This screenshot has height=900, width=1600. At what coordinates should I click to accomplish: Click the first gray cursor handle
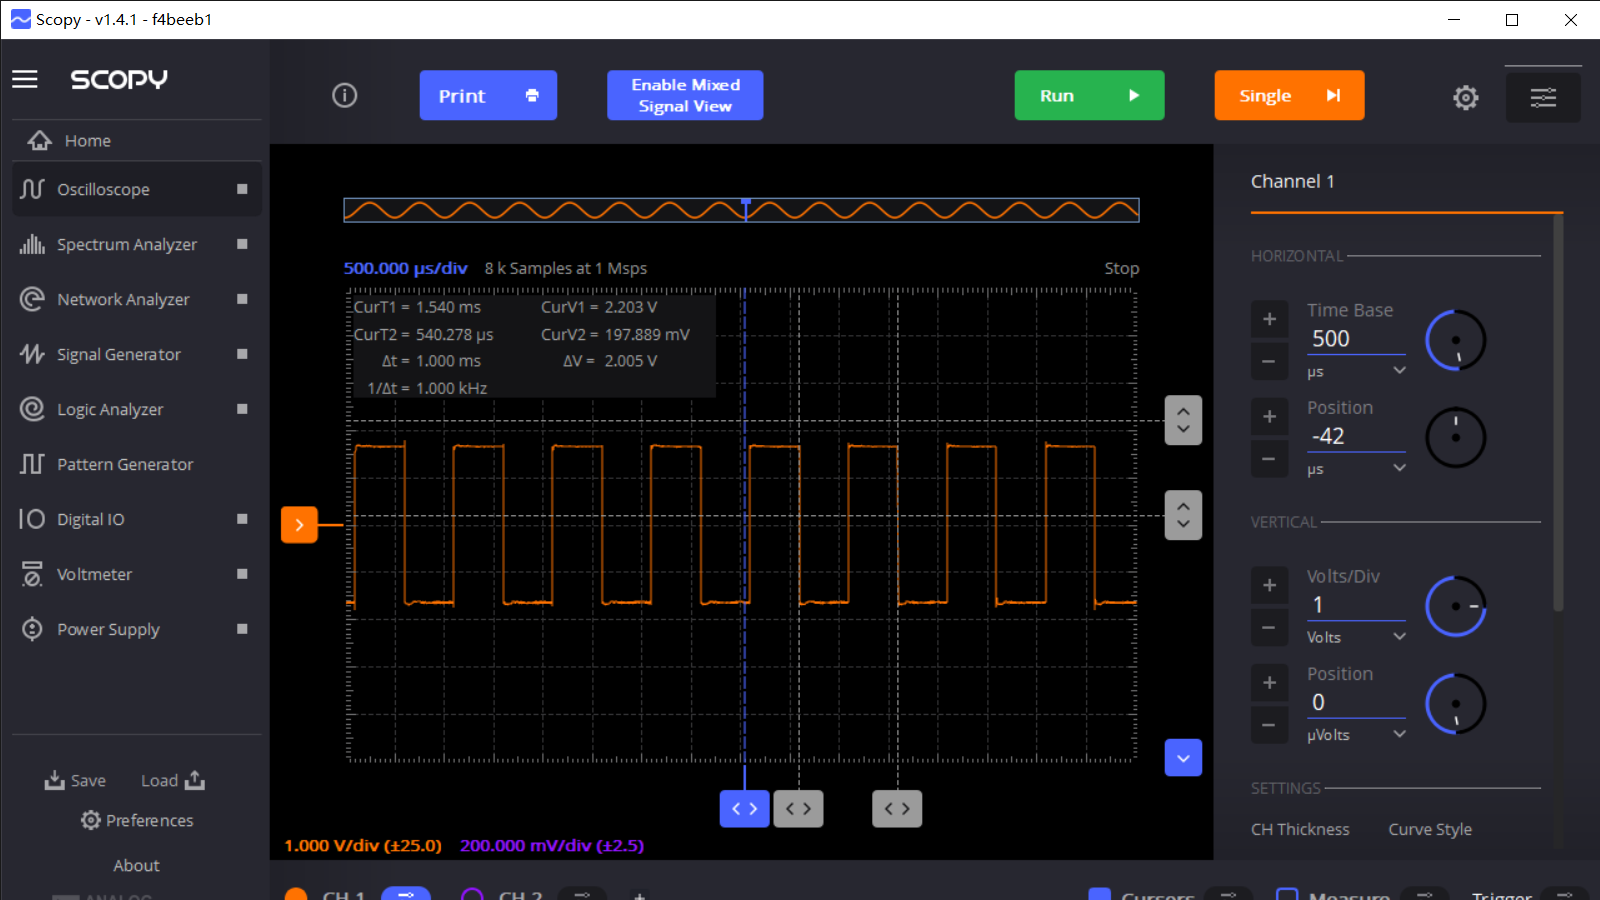(x=798, y=809)
